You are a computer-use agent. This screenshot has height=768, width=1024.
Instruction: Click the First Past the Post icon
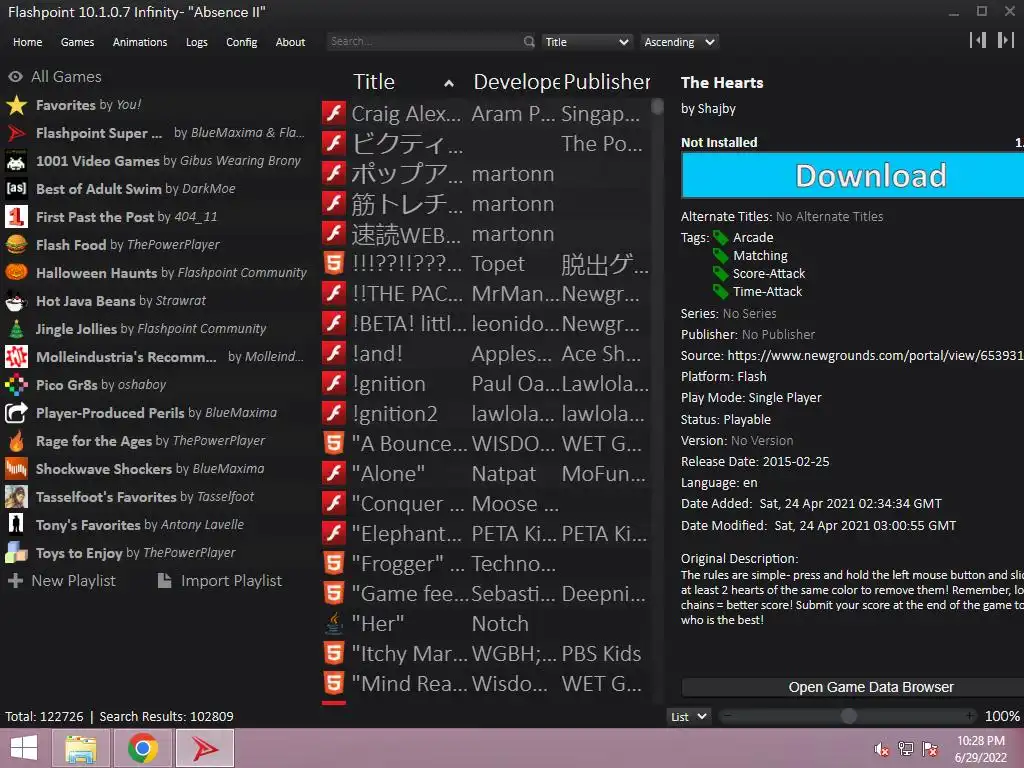pyautogui.click(x=16, y=217)
